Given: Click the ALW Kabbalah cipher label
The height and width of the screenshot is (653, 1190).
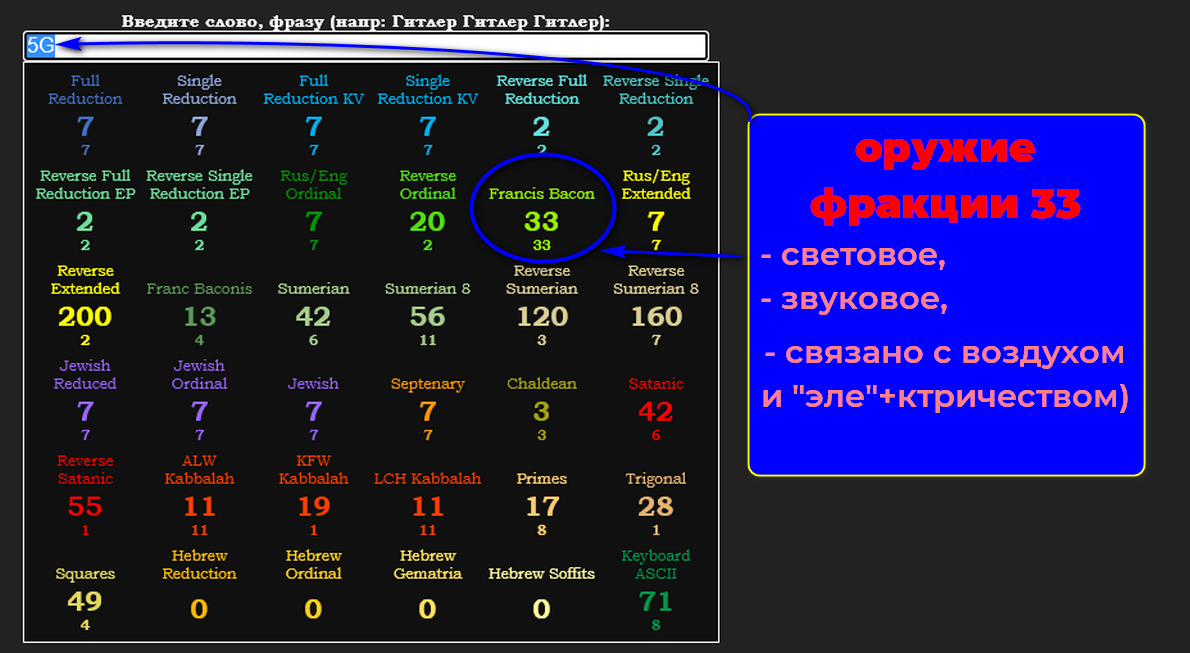Looking at the screenshot, I should (200, 469).
